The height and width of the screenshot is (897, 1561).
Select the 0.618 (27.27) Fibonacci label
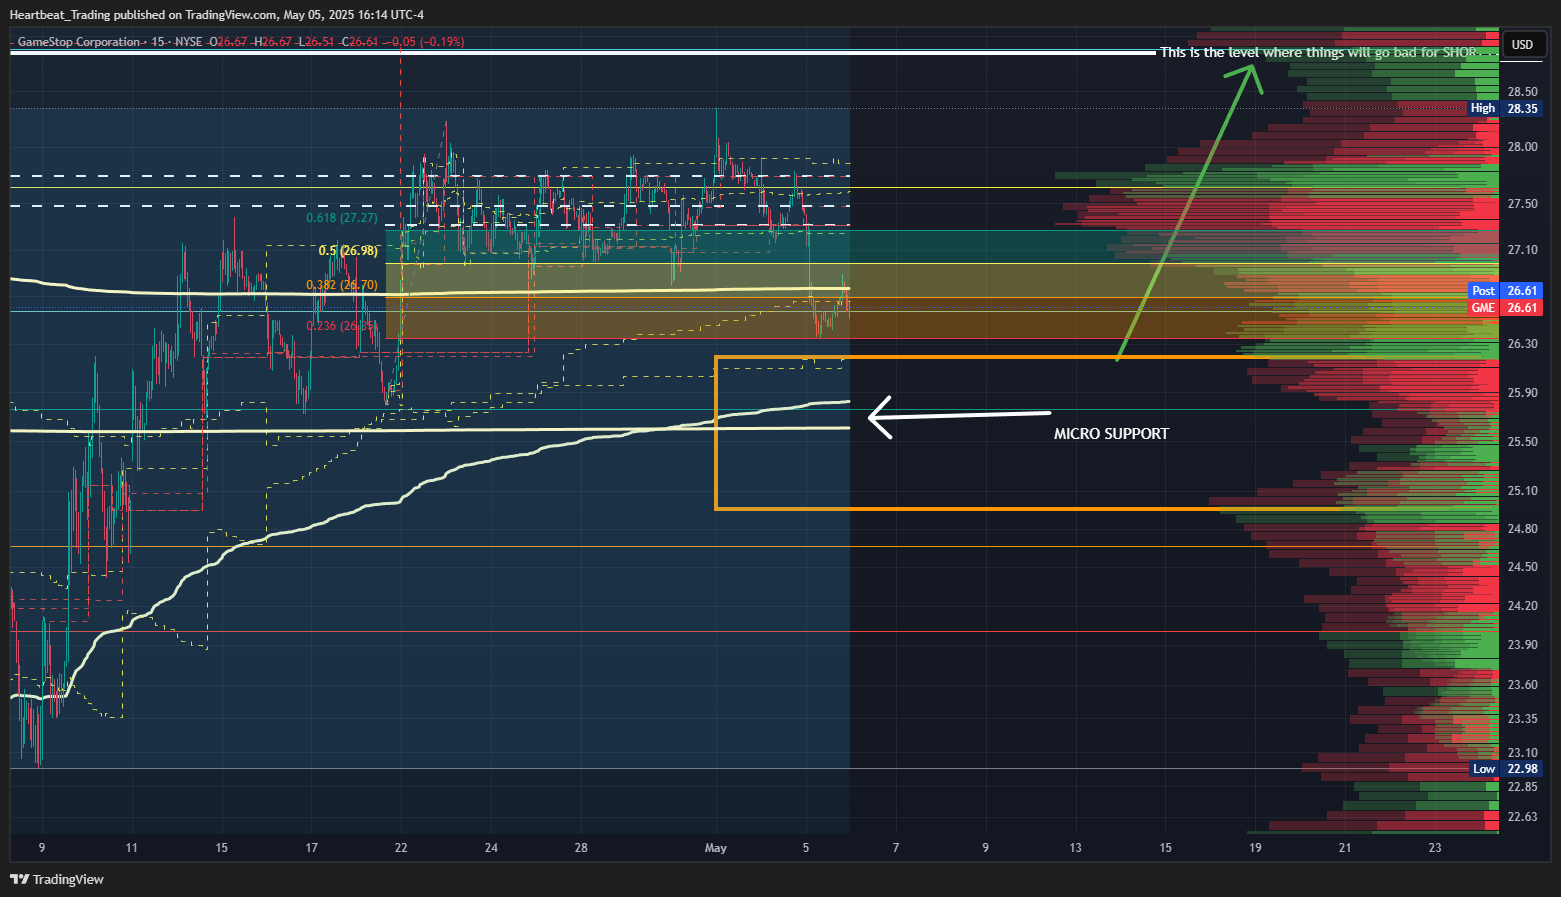point(342,218)
